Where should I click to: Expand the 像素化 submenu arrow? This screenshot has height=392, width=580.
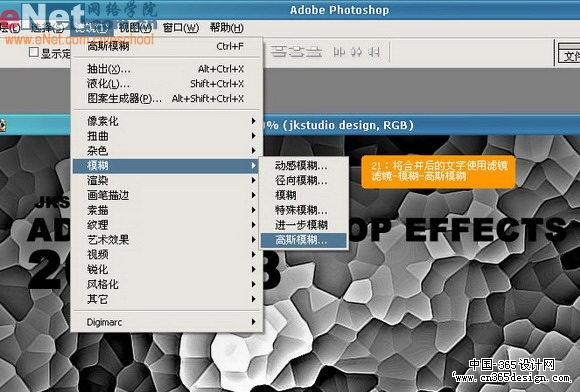(x=253, y=121)
